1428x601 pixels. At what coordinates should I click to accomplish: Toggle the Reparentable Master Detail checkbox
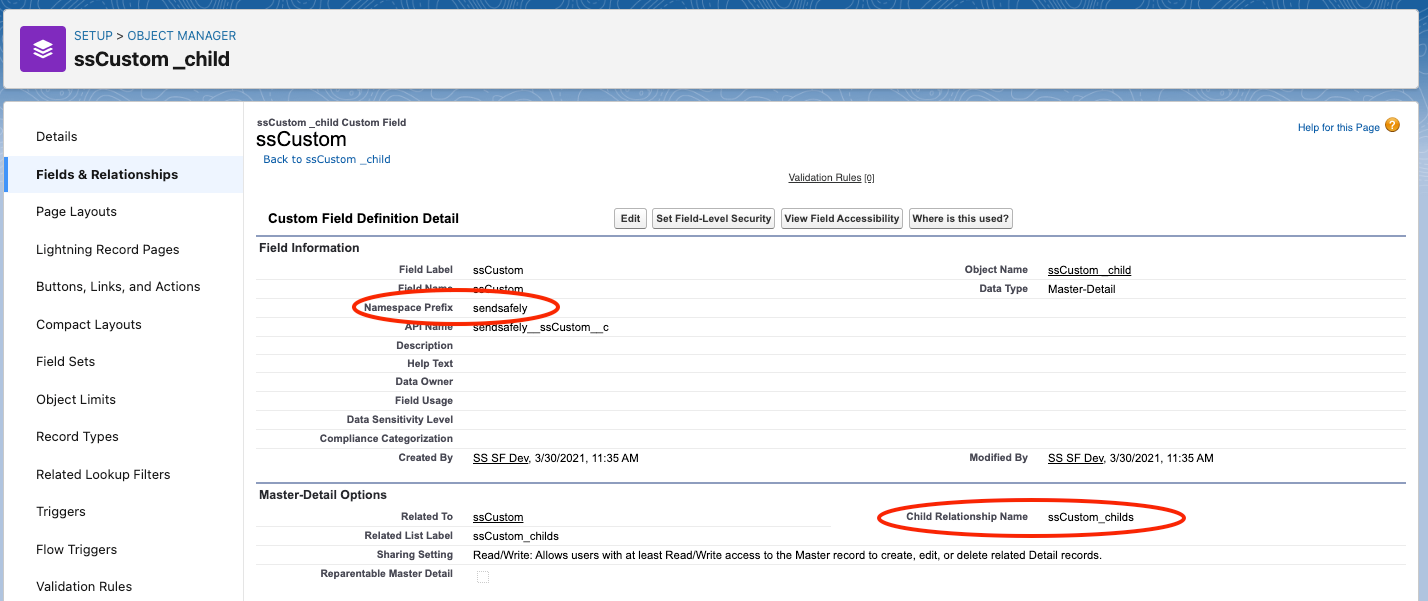[x=483, y=576]
